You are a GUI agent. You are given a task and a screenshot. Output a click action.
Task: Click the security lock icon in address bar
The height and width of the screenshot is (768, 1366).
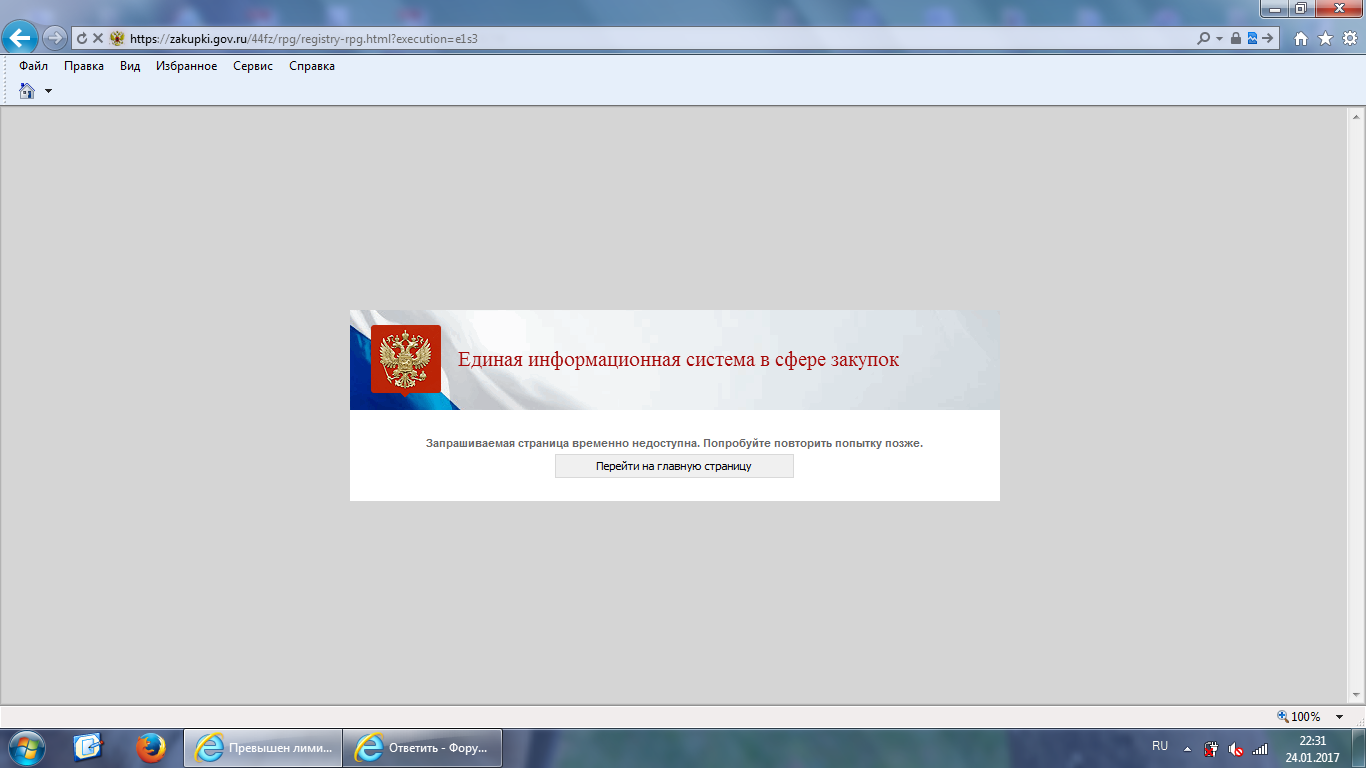pyautogui.click(x=1236, y=38)
